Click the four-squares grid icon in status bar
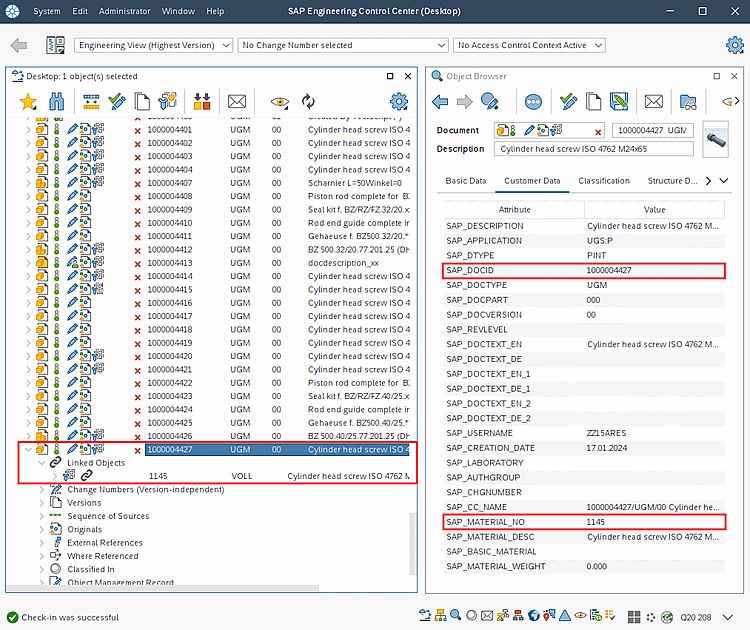This screenshot has width=750, height=630. click(x=634, y=617)
